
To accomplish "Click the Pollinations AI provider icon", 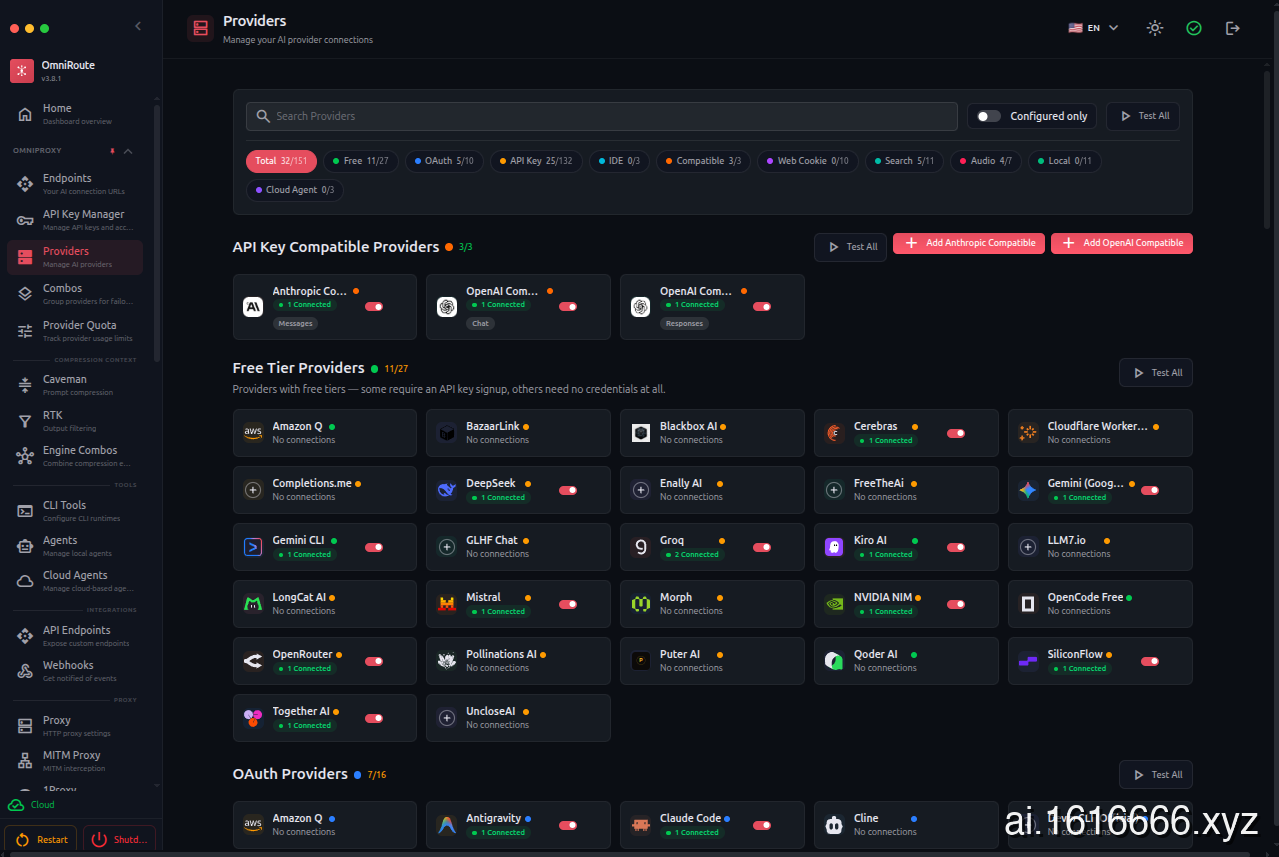I will tap(447, 661).
